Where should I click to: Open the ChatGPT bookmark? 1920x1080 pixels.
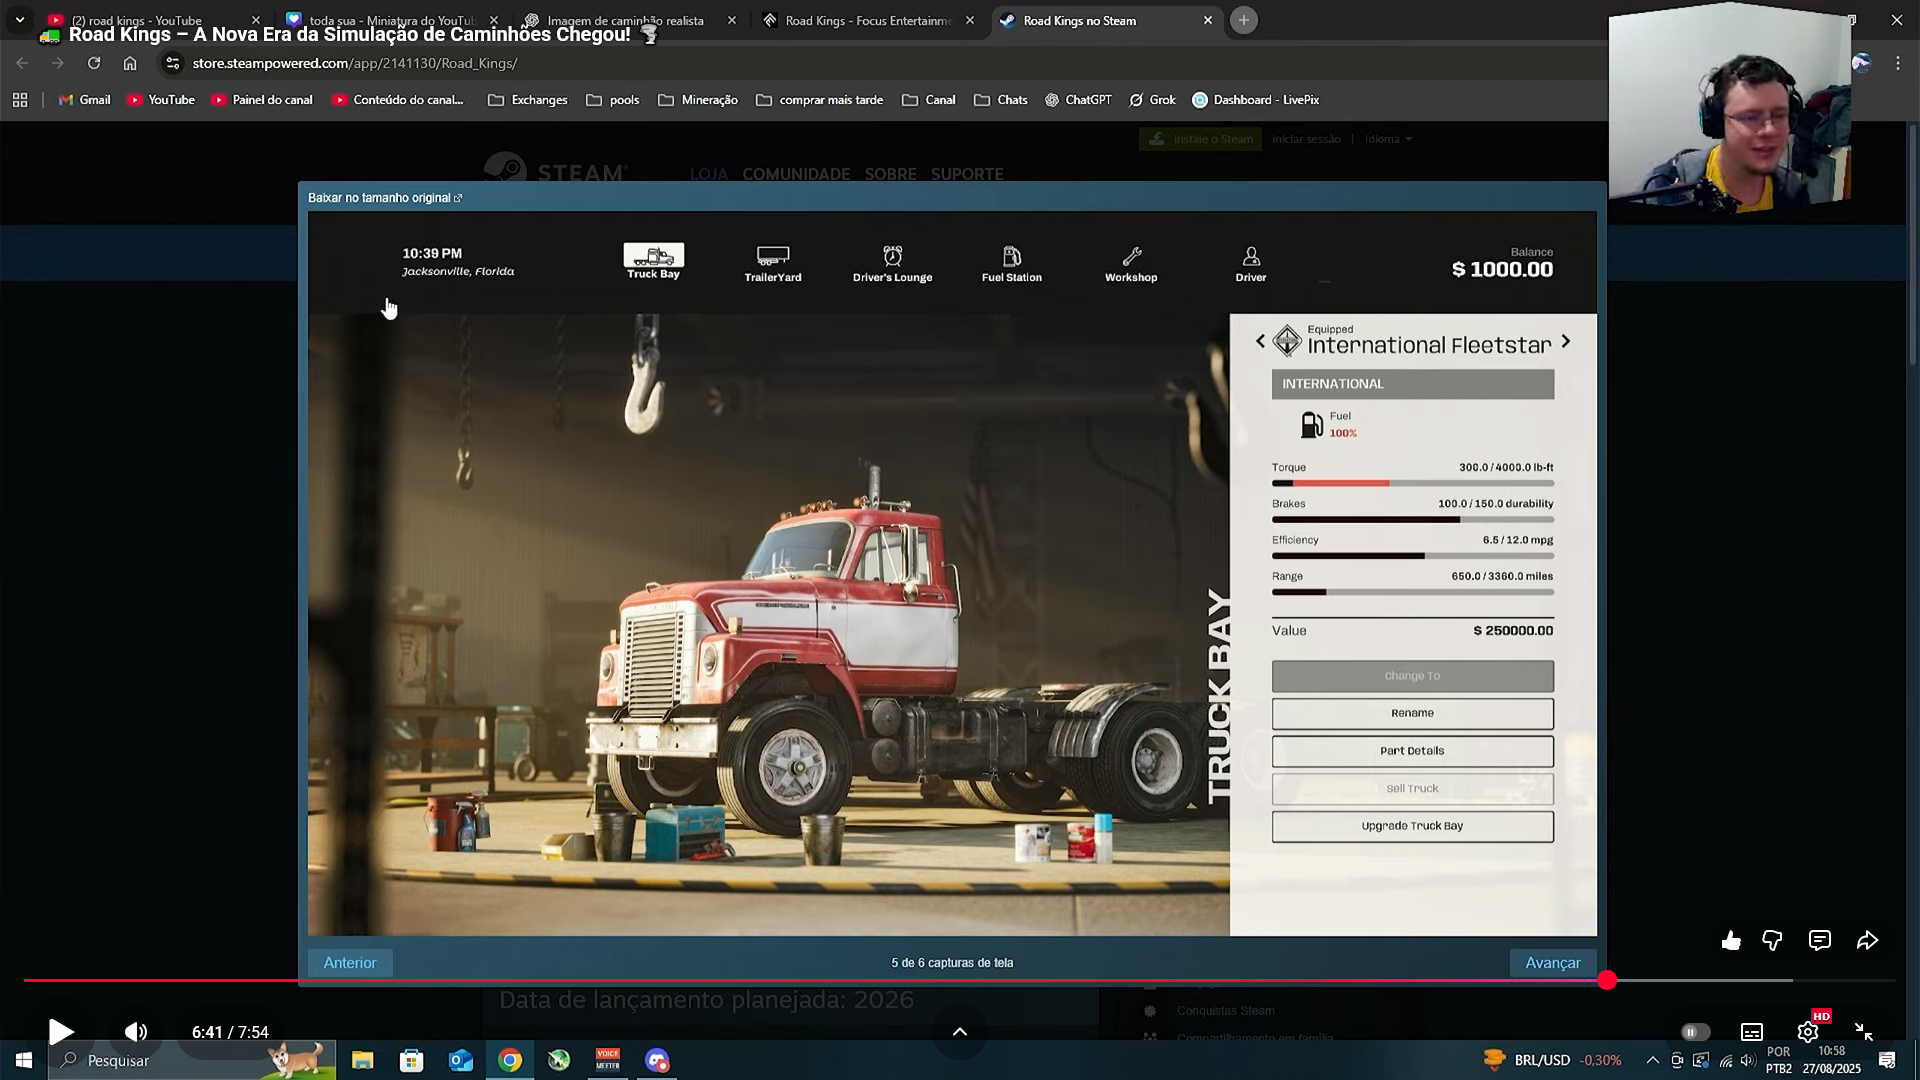(1078, 100)
